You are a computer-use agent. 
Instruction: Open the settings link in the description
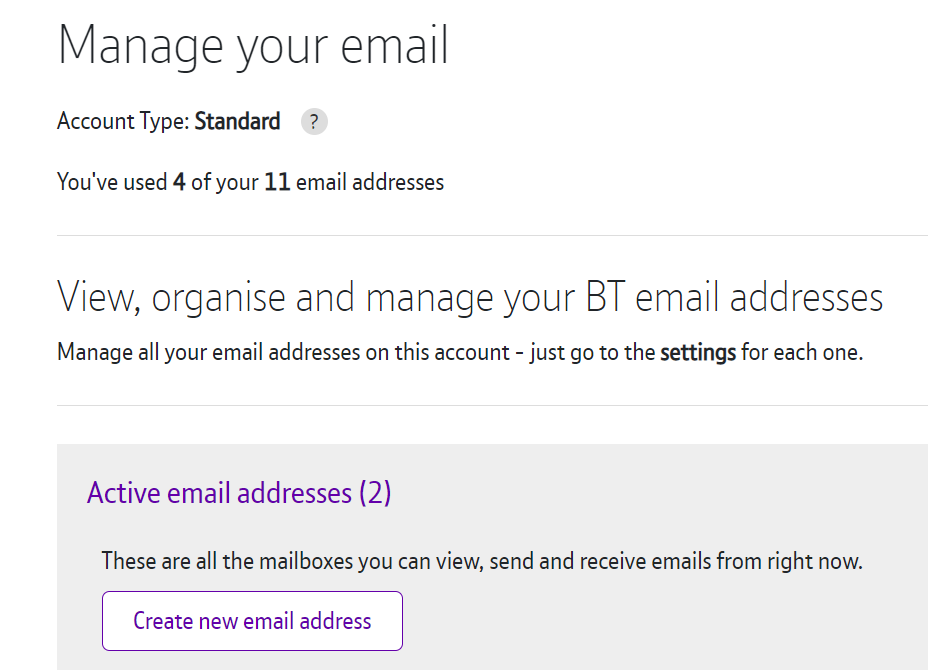tap(699, 352)
